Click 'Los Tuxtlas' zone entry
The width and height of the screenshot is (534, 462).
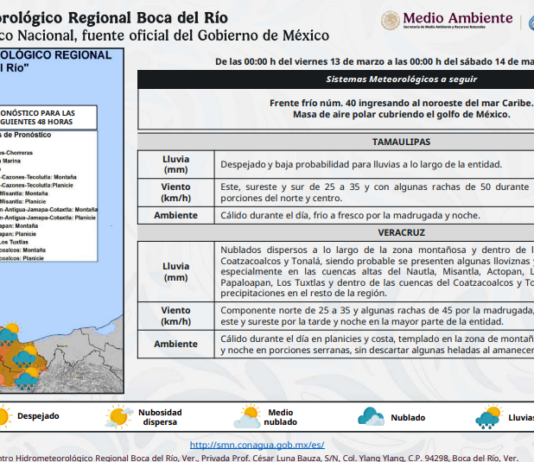point(14,242)
